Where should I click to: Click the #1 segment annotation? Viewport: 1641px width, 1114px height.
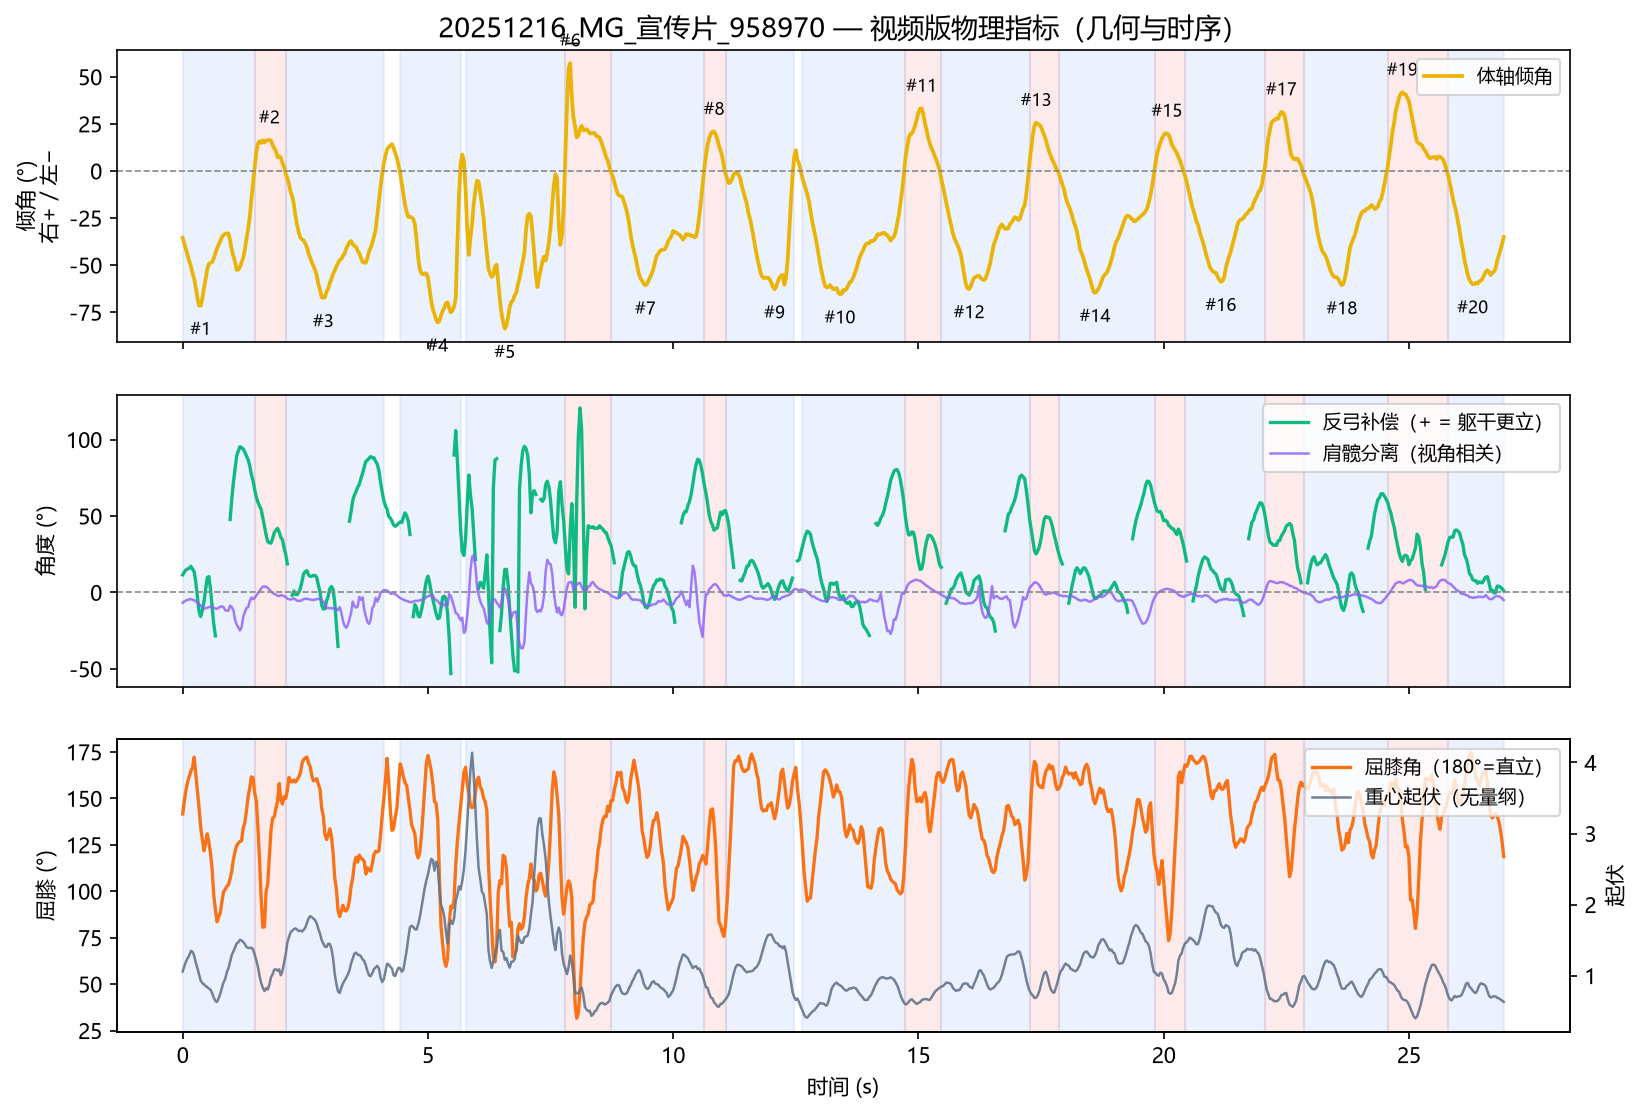200,329
